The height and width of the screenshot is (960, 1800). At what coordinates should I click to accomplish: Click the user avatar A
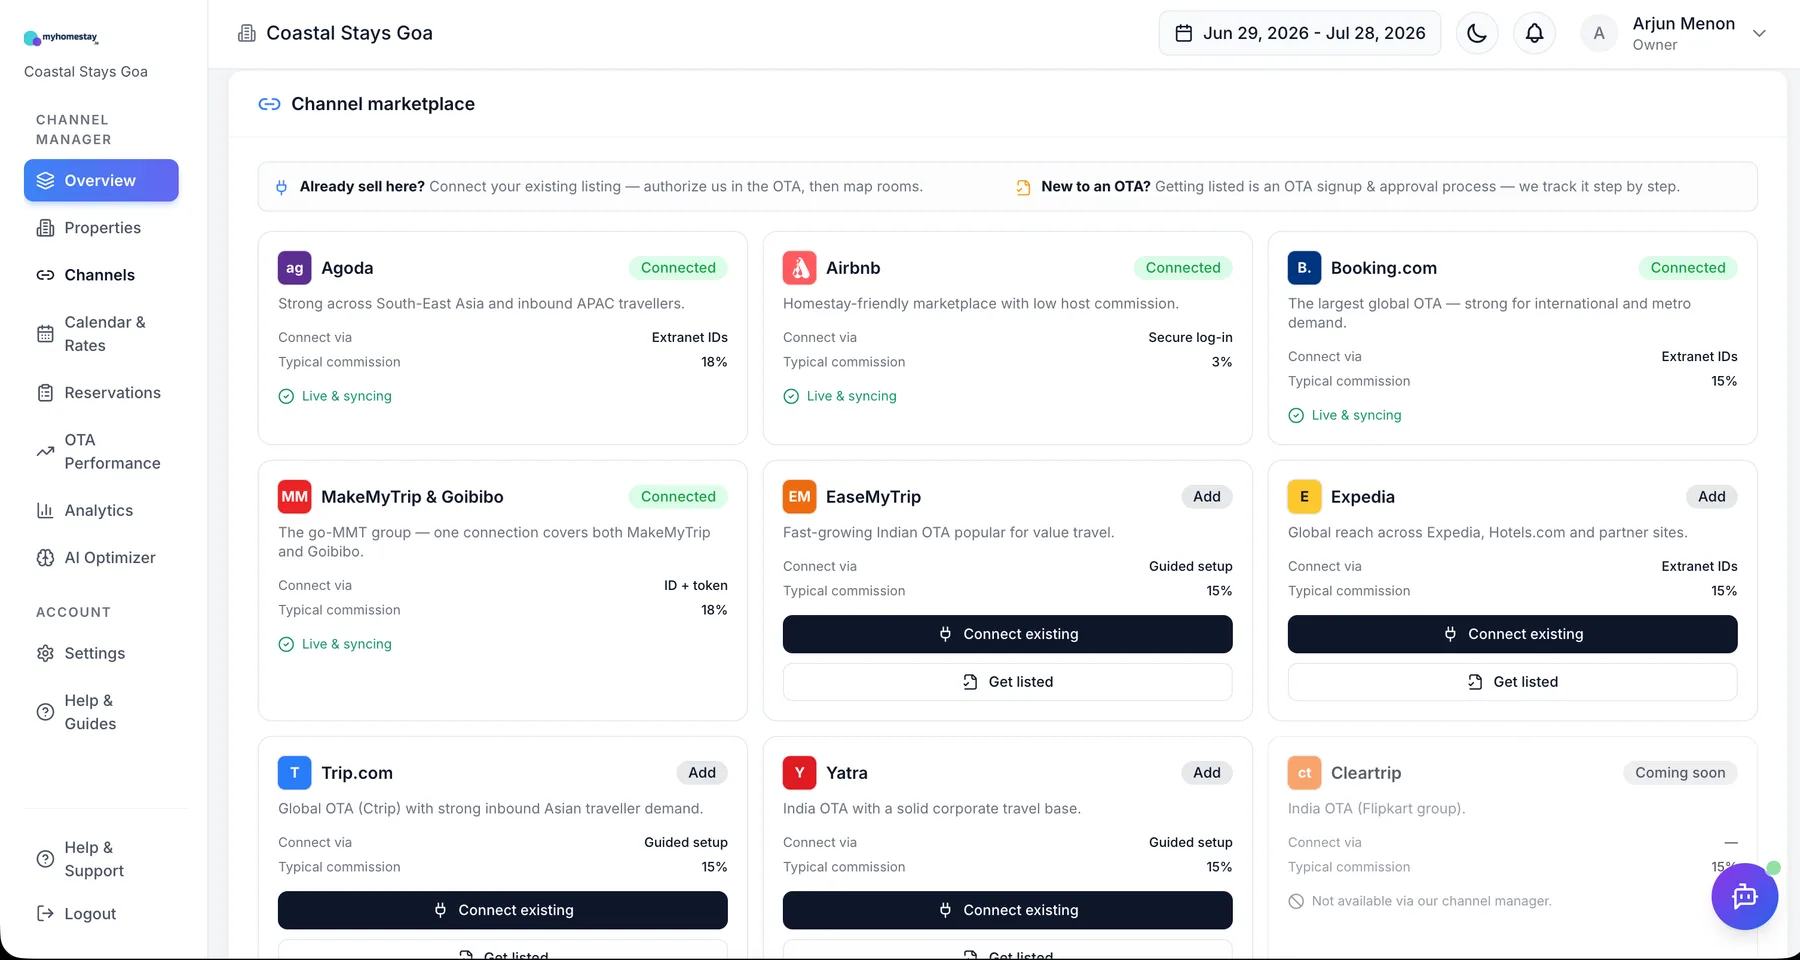tap(1599, 33)
